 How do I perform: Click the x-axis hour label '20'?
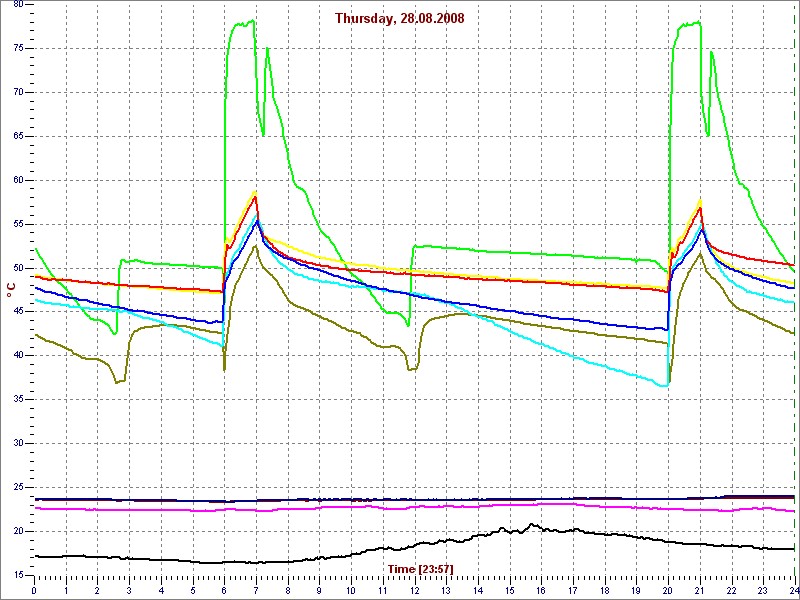[x=668, y=590]
